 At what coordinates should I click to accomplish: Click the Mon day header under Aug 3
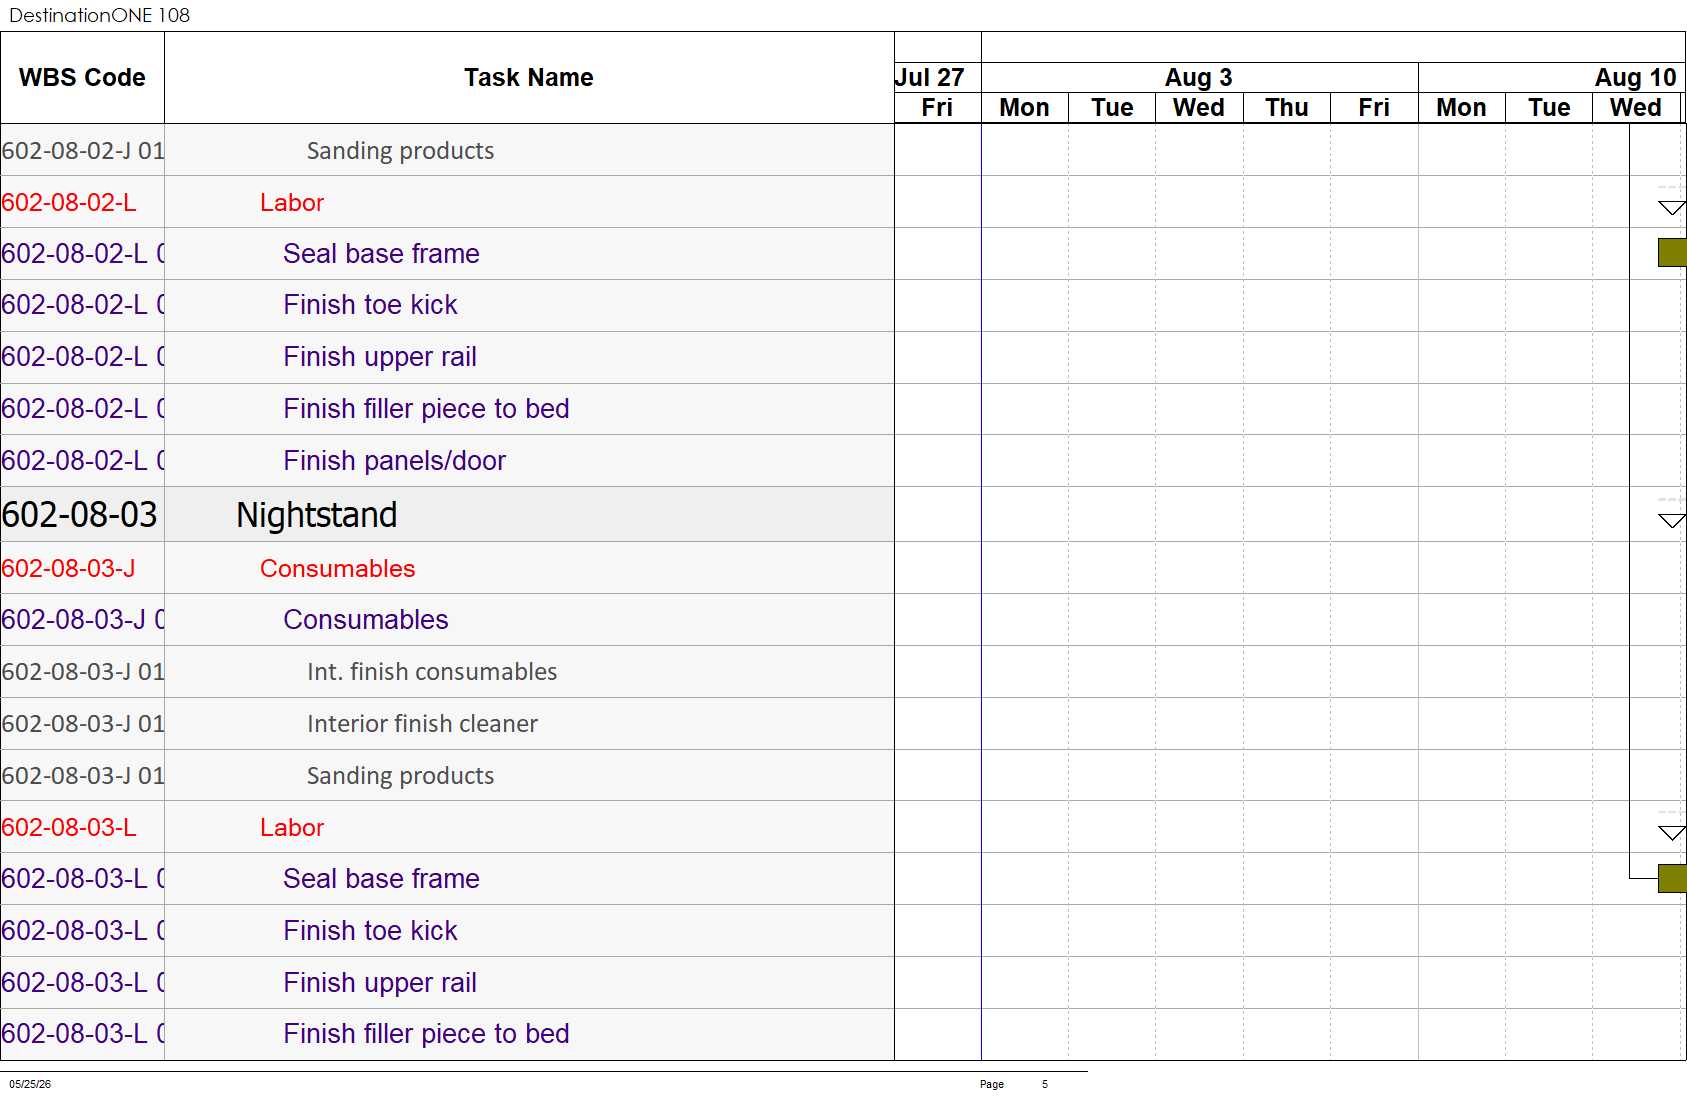(x=1025, y=108)
